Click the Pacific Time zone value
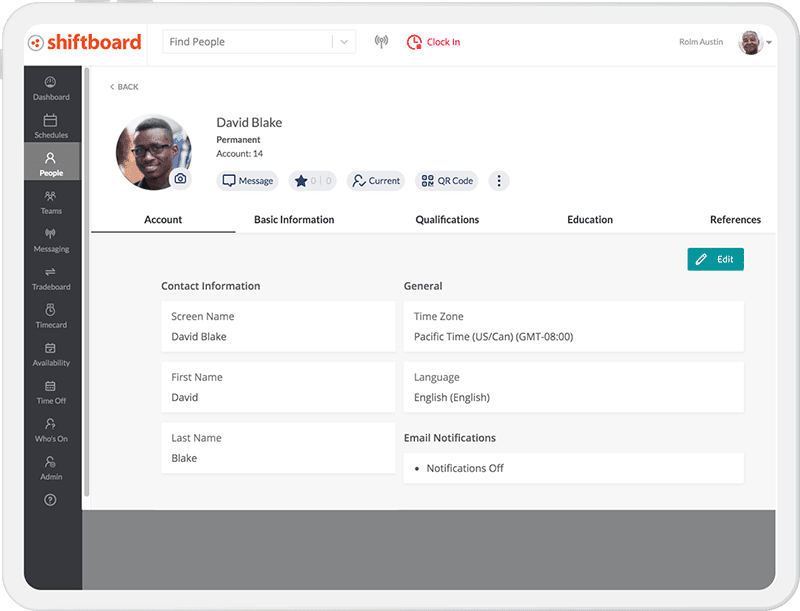 tap(493, 337)
